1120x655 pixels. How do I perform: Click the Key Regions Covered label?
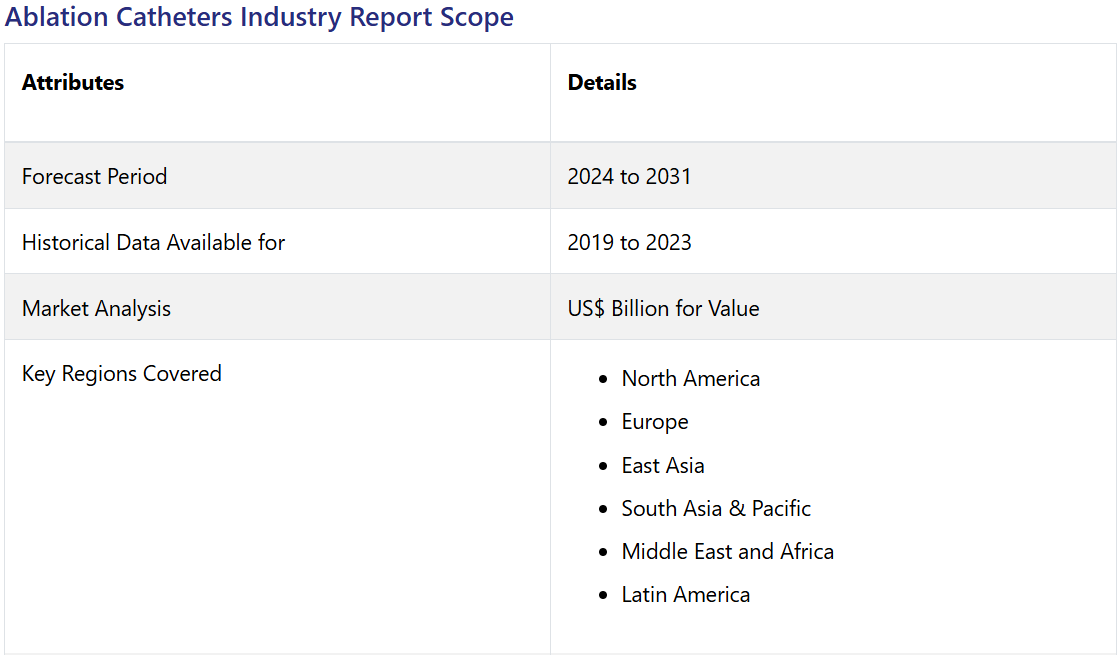pos(121,374)
